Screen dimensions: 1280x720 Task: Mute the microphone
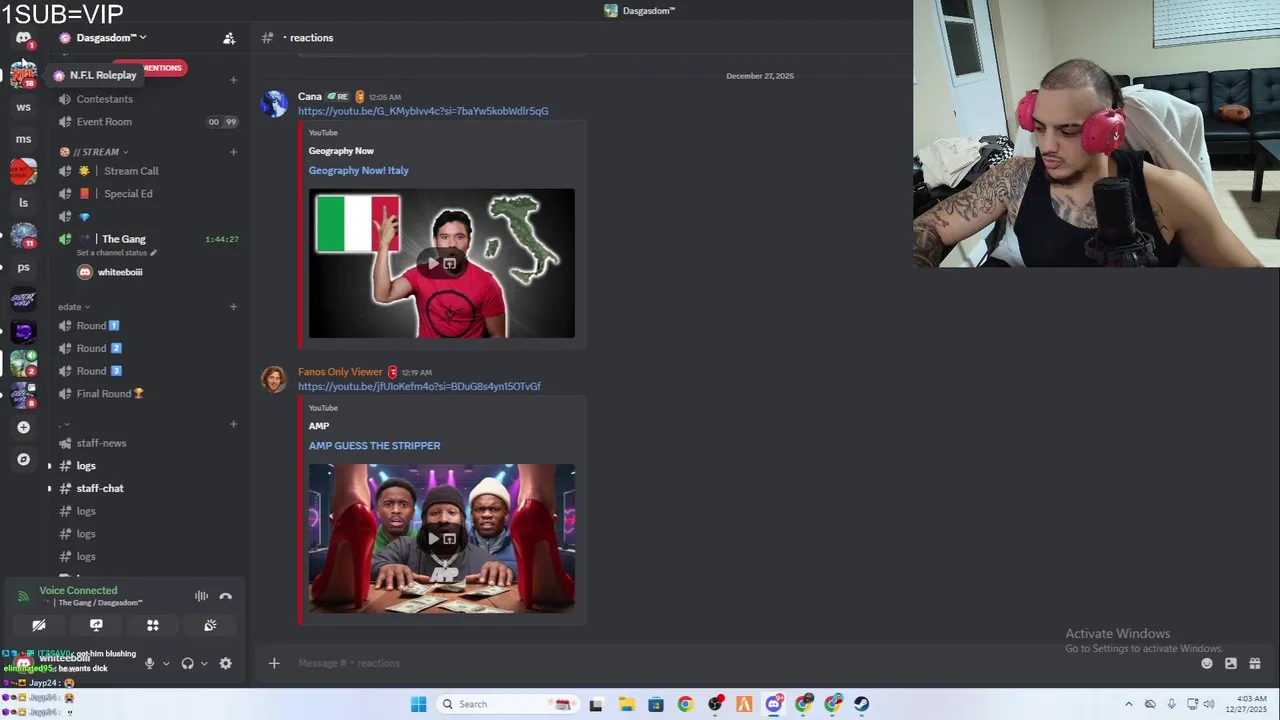coord(149,663)
